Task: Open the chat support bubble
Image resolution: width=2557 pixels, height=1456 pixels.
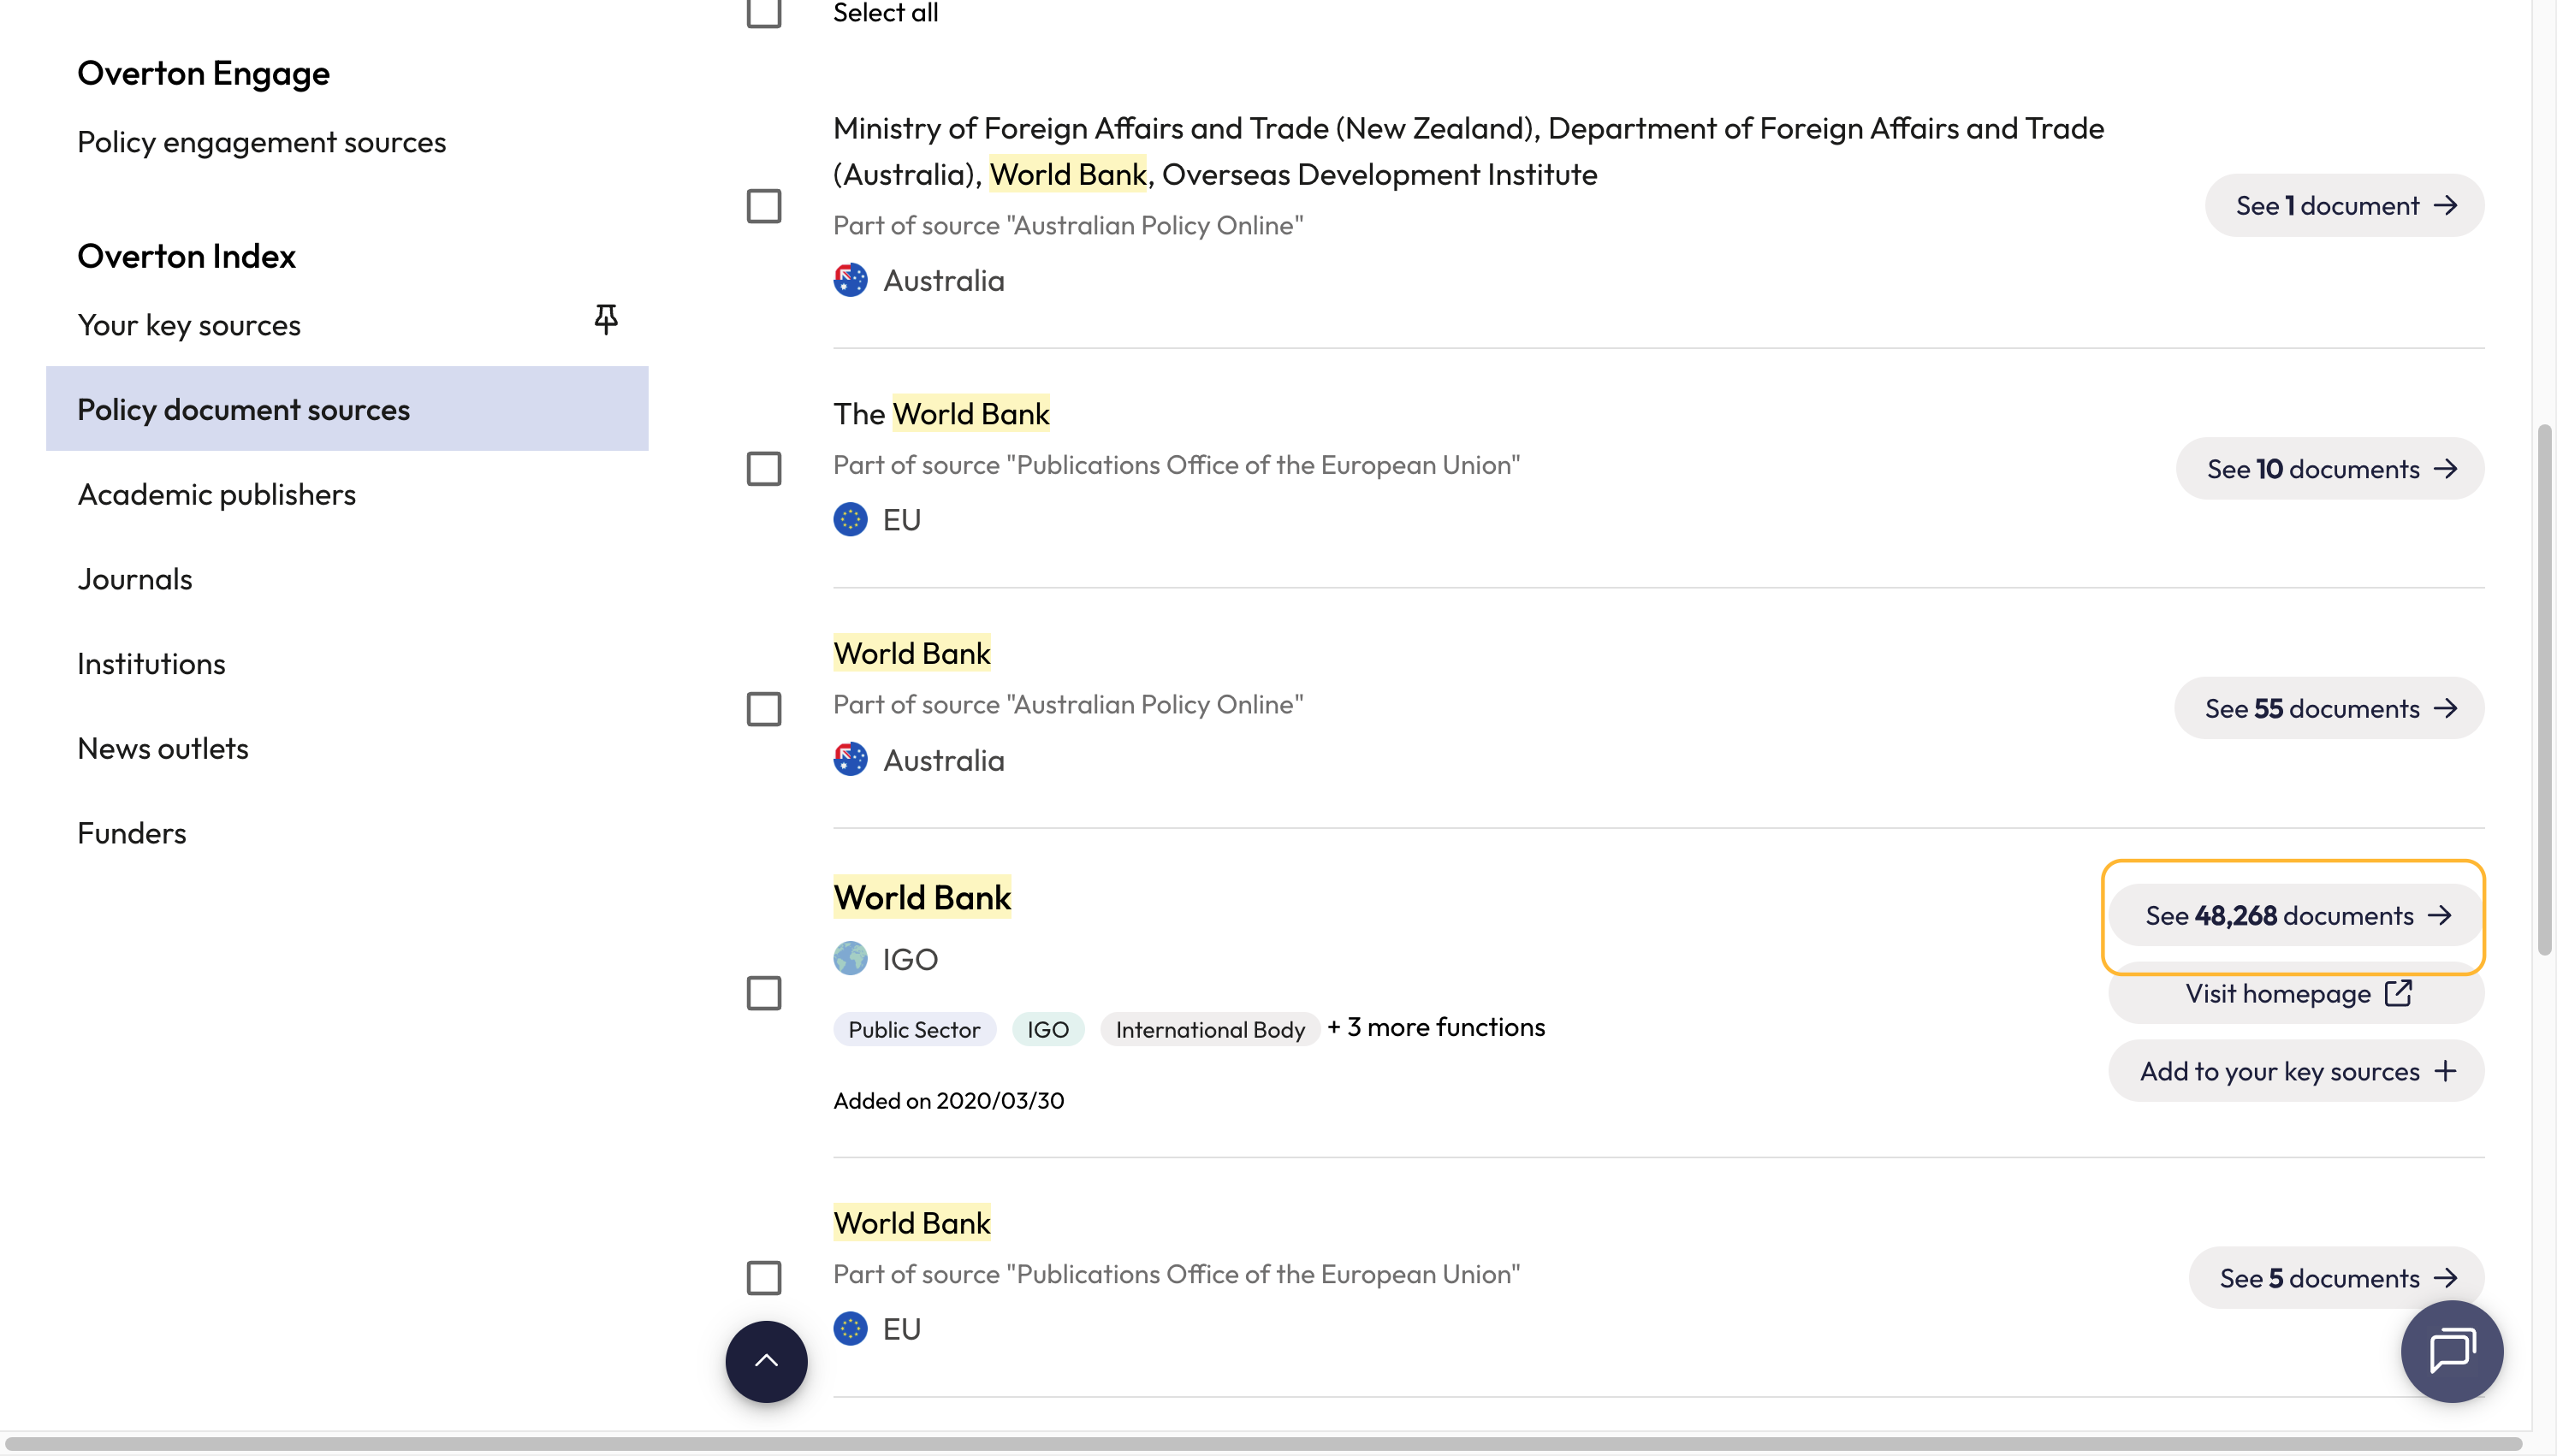Action: coord(2452,1351)
